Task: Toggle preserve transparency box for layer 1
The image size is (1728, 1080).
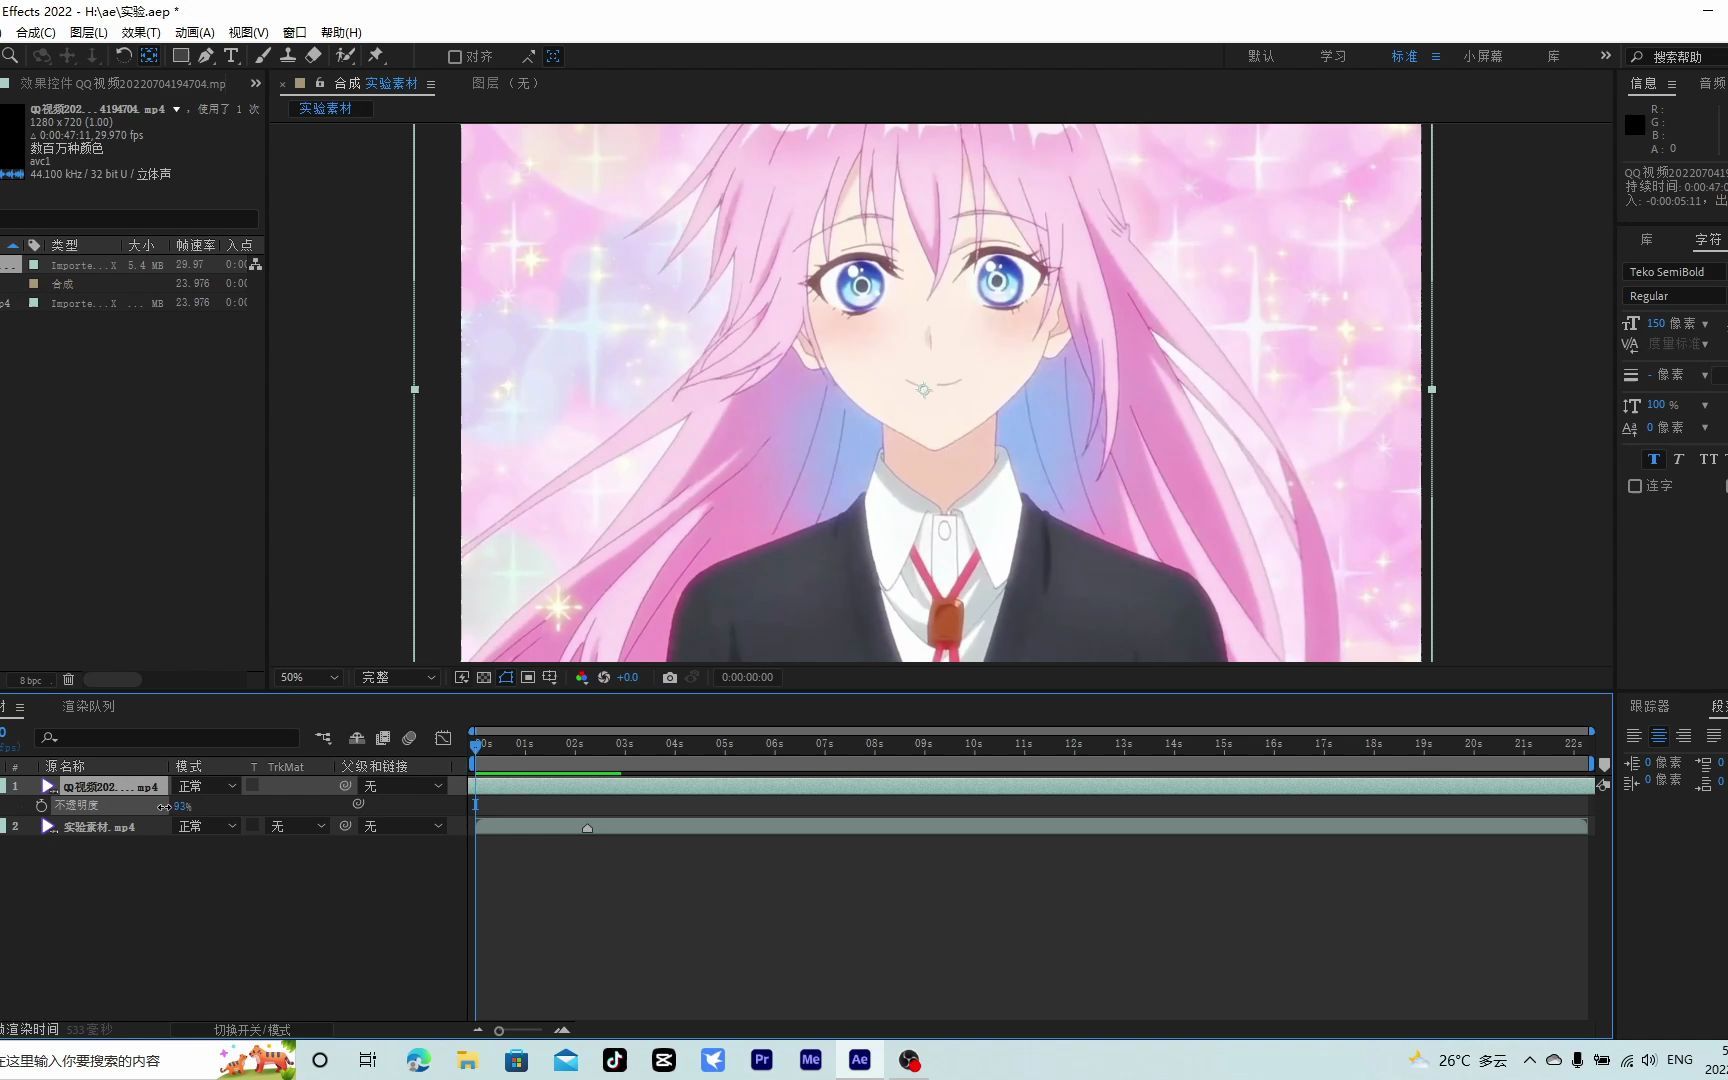Action: coord(253,785)
